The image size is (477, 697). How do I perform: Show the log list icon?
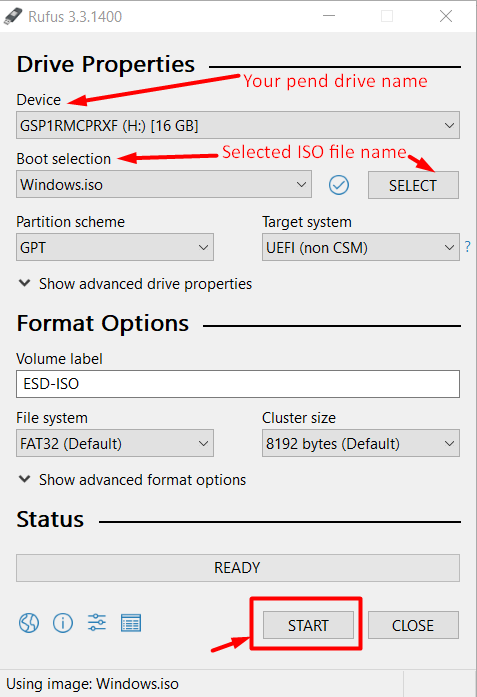(x=131, y=623)
